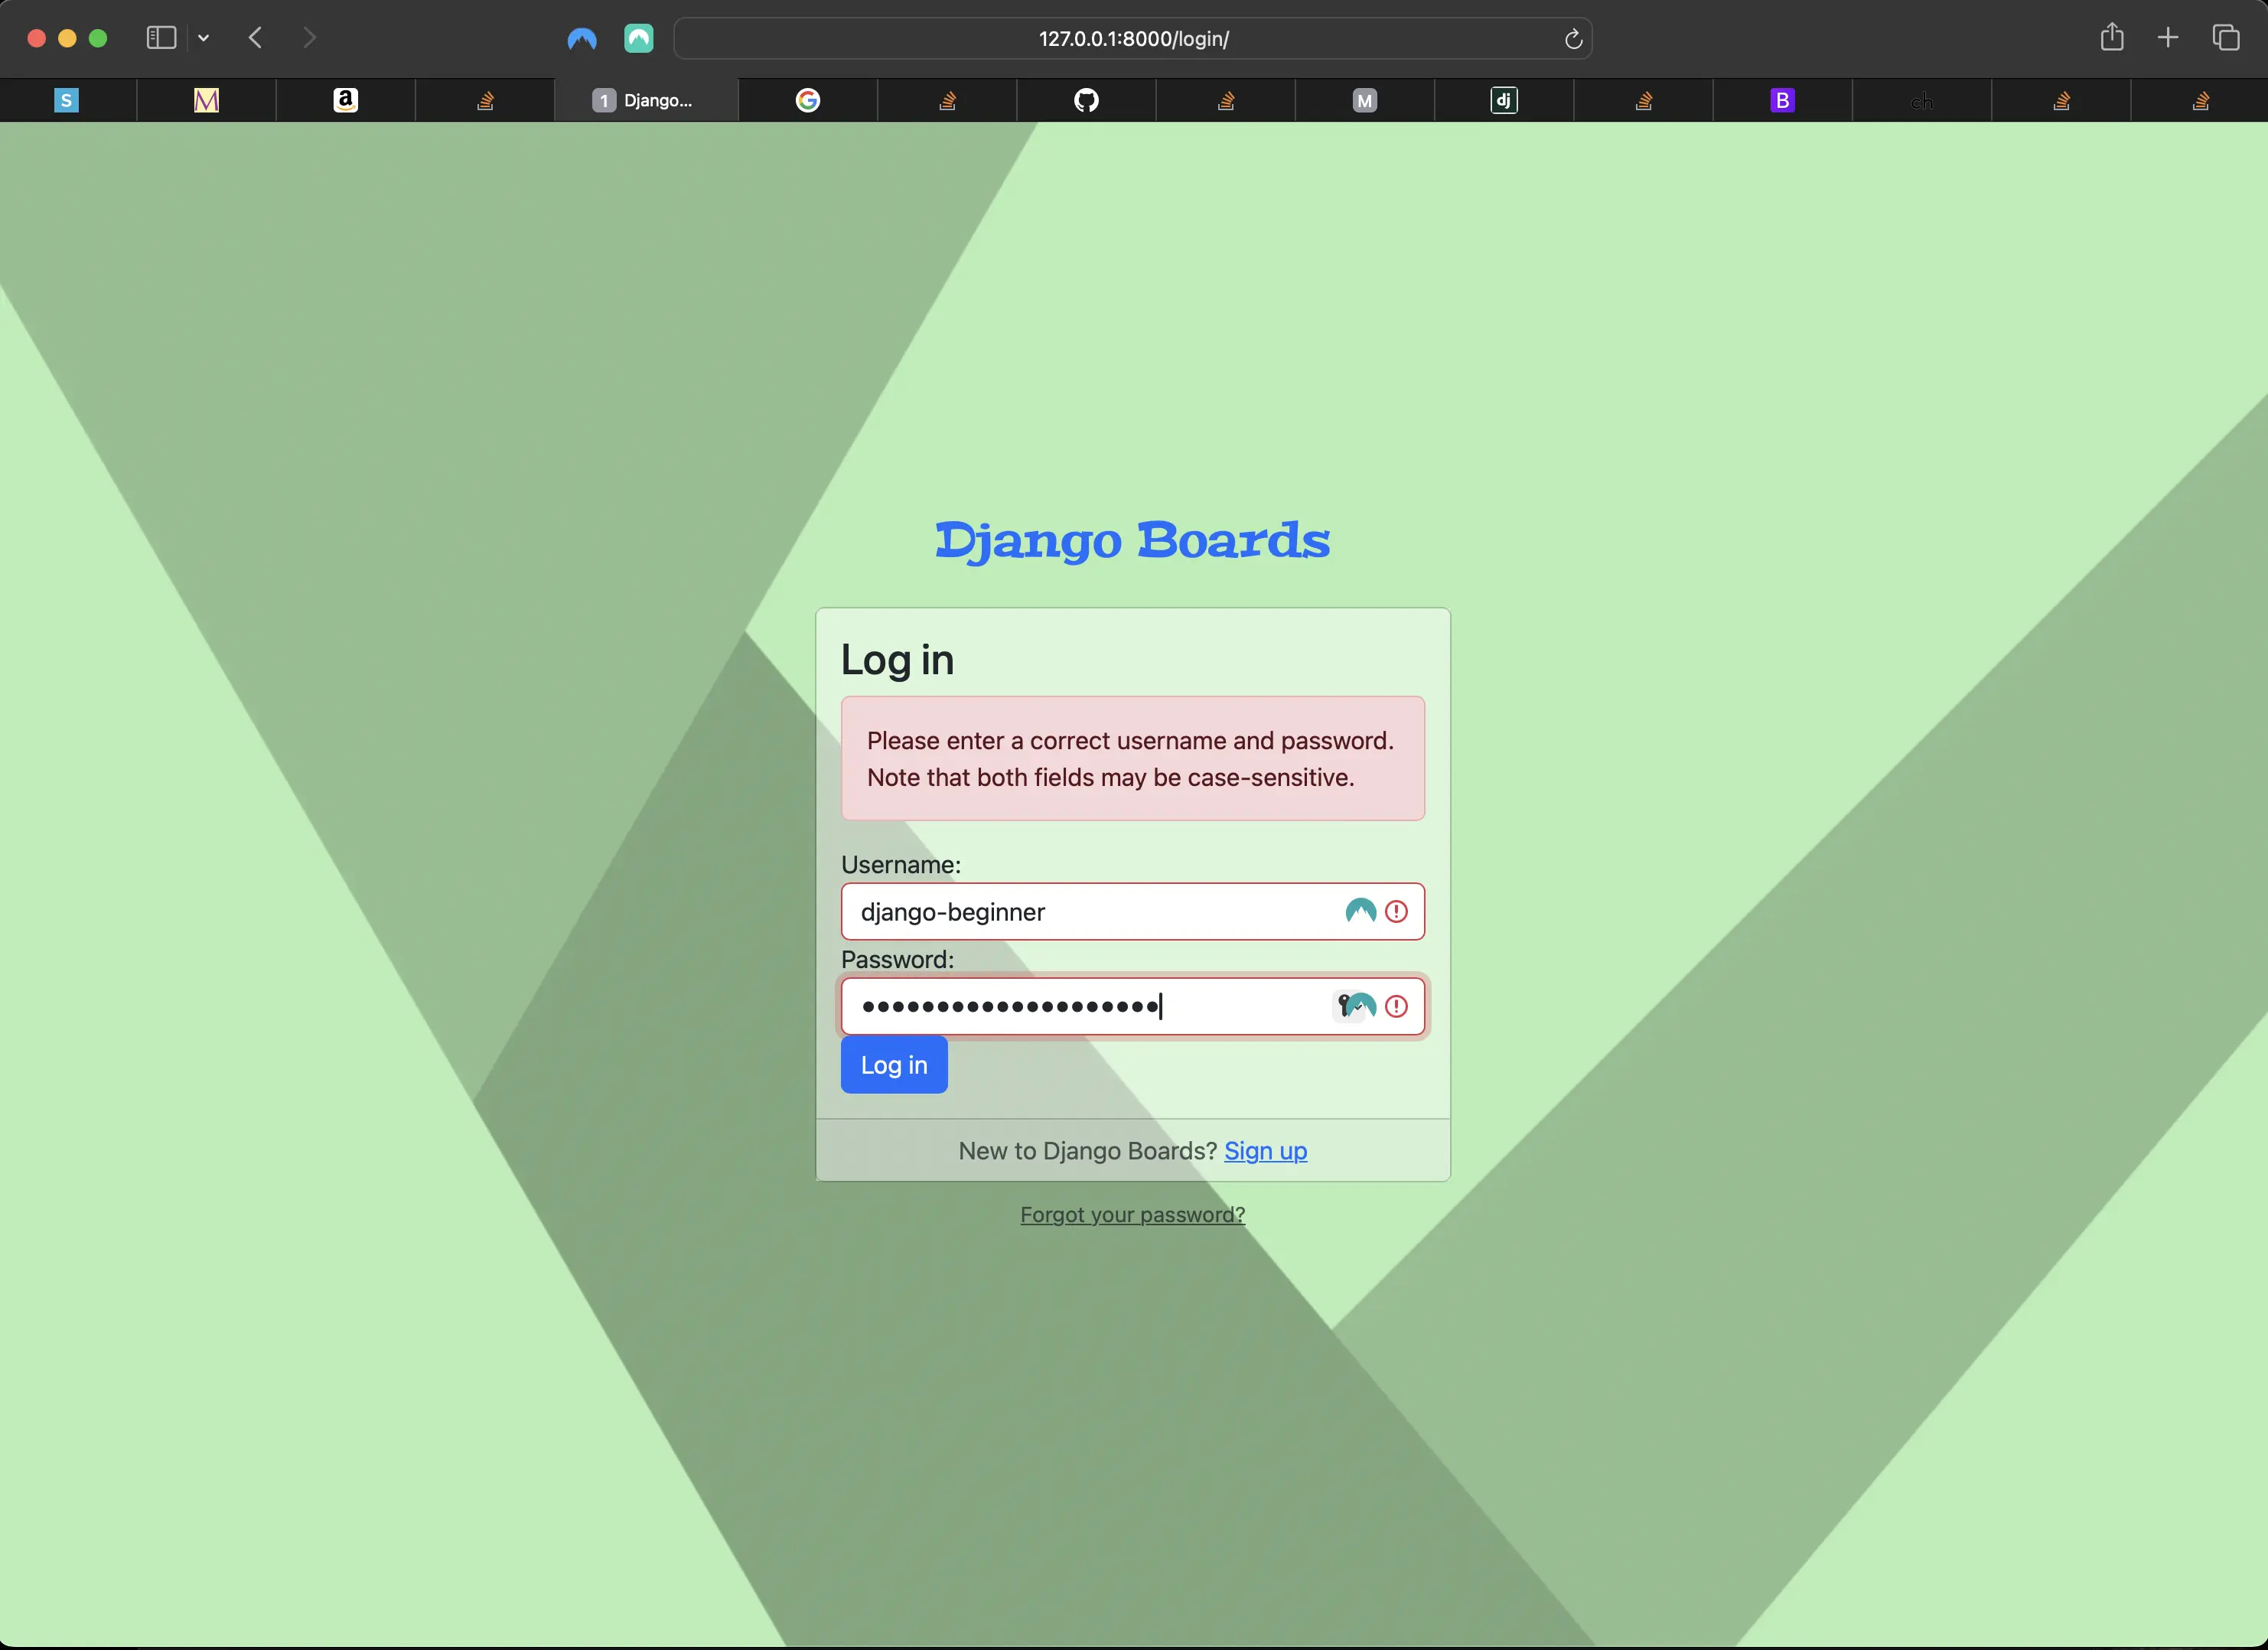2268x1650 pixels.
Task: Submit with the blue Log in button
Action: [894, 1065]
